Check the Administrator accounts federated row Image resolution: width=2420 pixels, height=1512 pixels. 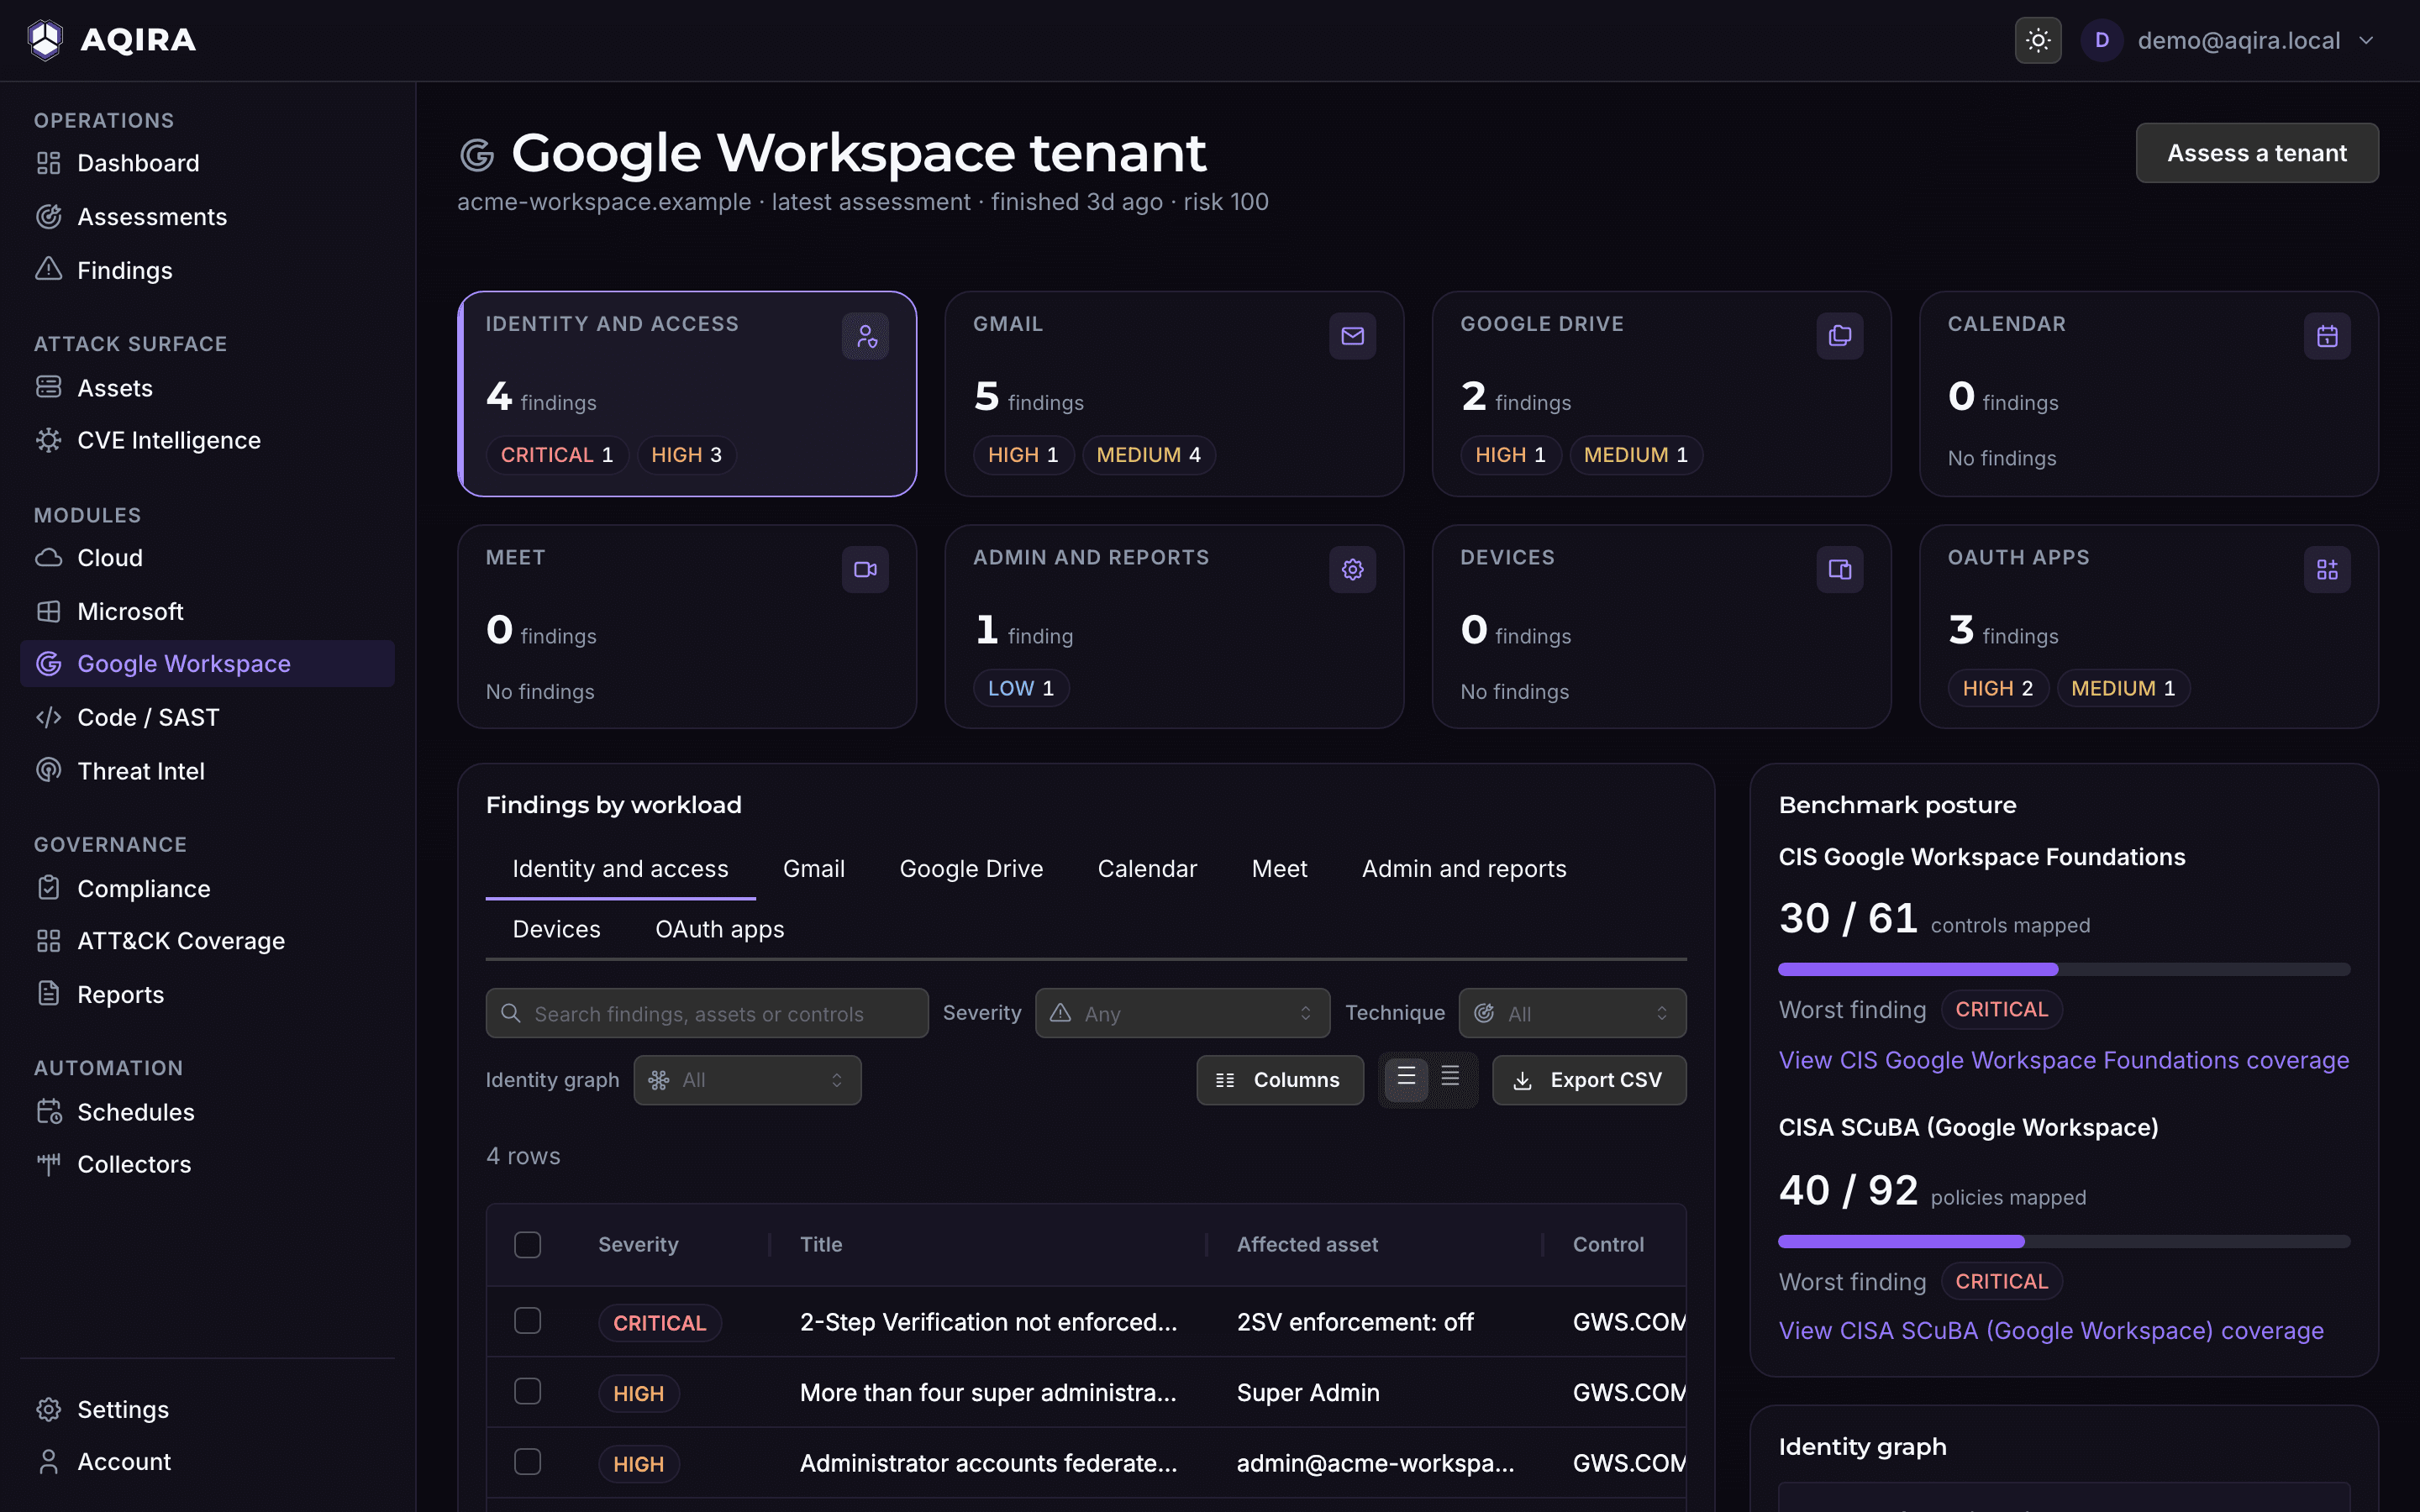click(527, 1462)
